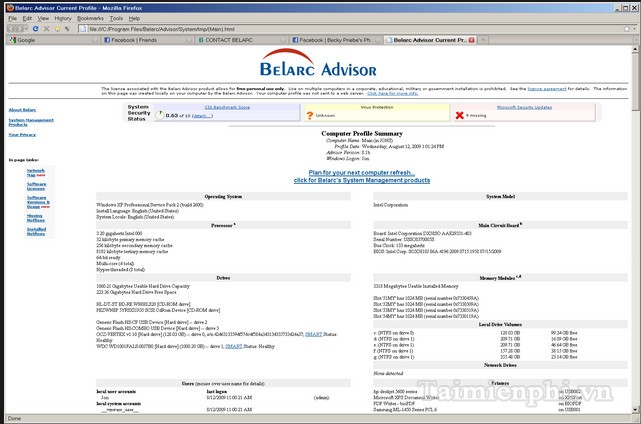
Task: Close the Belarc Advisor Current Profile tab
Action: click(471, 40)
